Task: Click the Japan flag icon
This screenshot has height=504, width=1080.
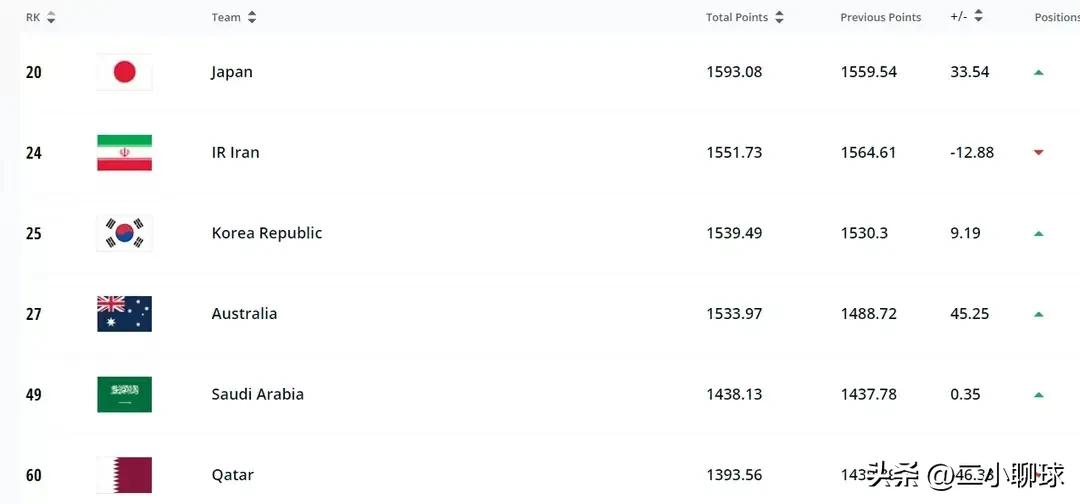Action: [124, 72]
